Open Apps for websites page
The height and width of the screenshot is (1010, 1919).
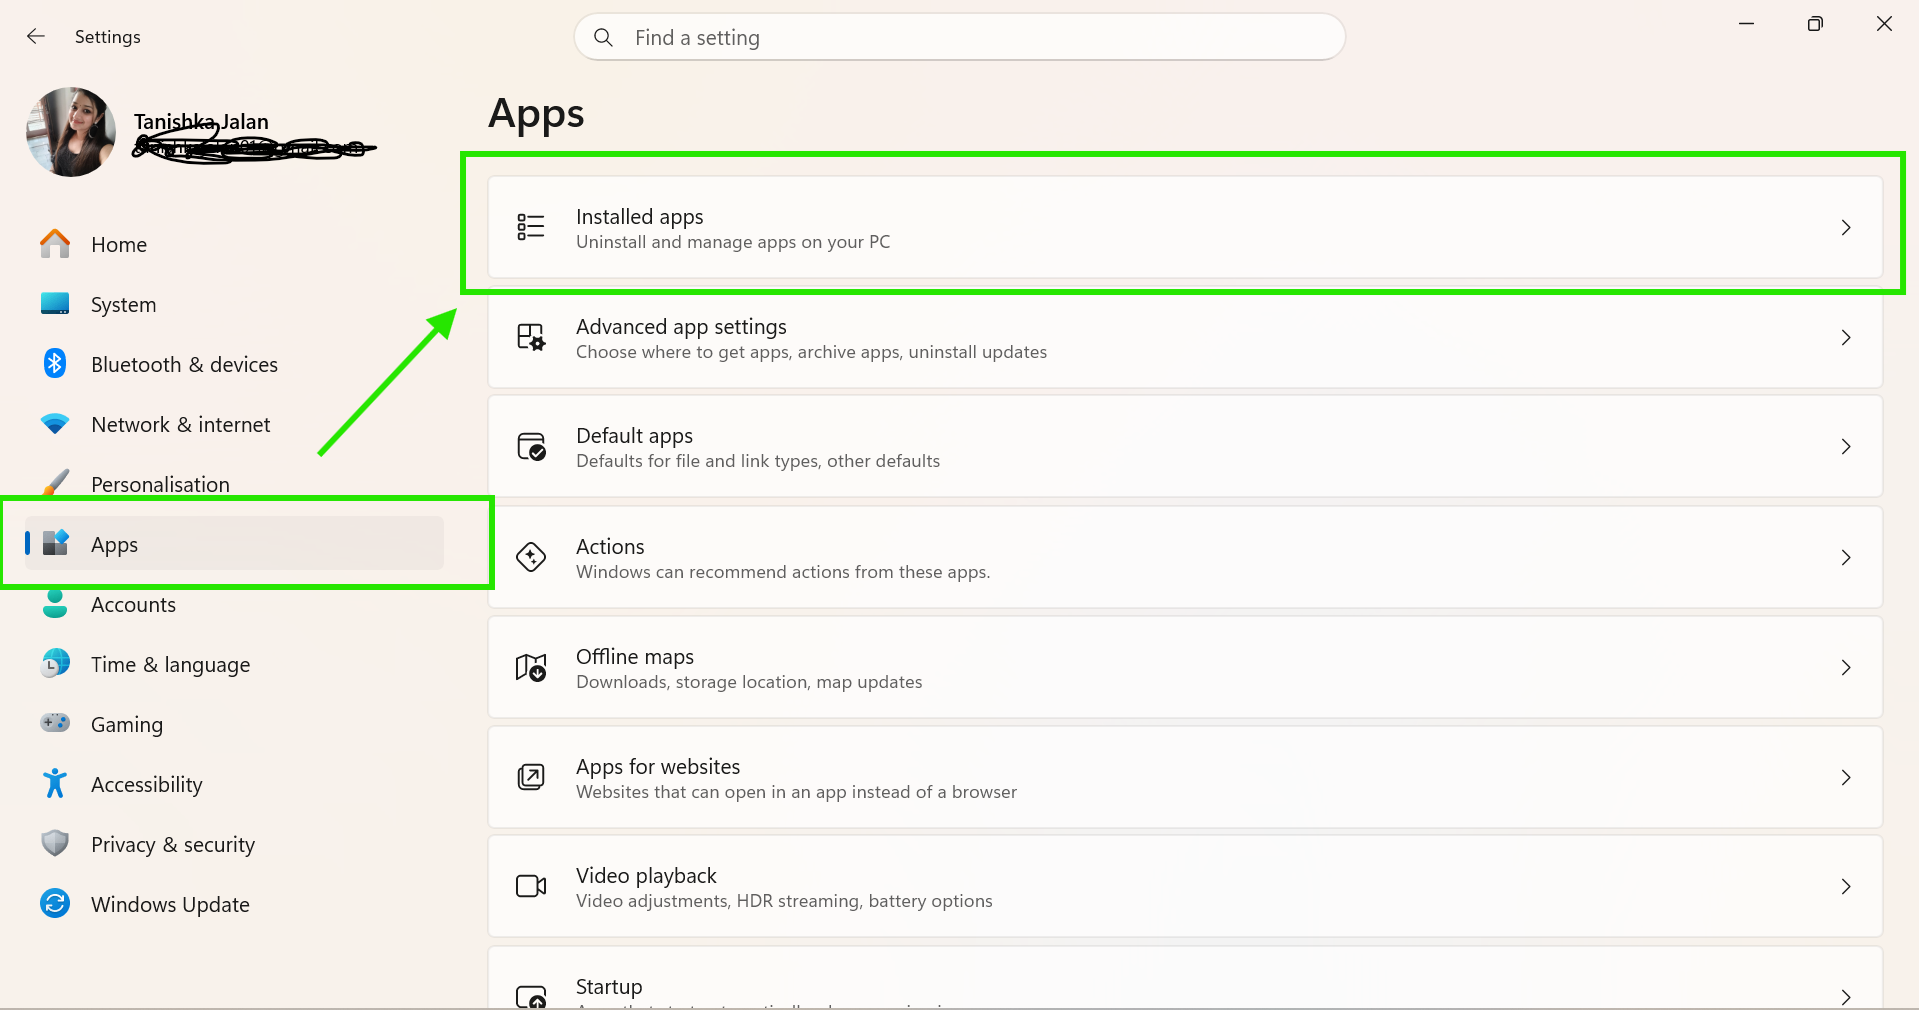tap(1185, 778)
